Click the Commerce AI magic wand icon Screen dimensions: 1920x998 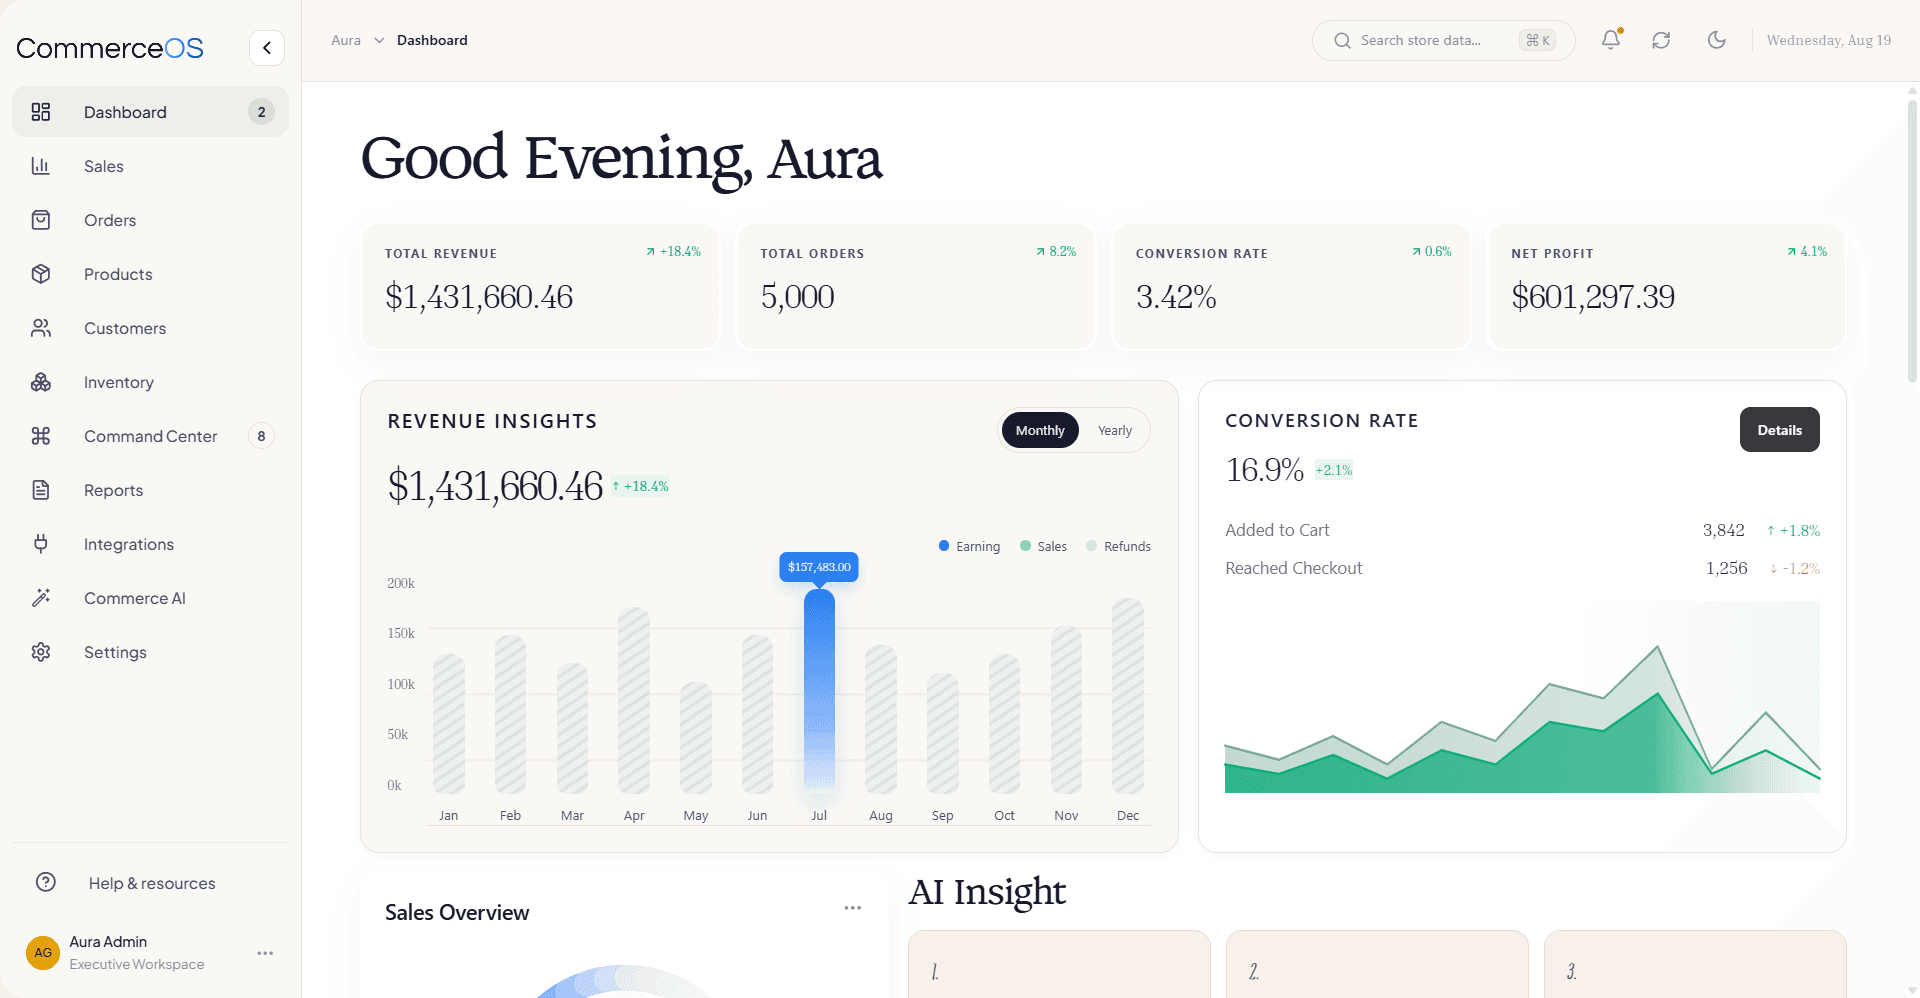tap(41, 598)
